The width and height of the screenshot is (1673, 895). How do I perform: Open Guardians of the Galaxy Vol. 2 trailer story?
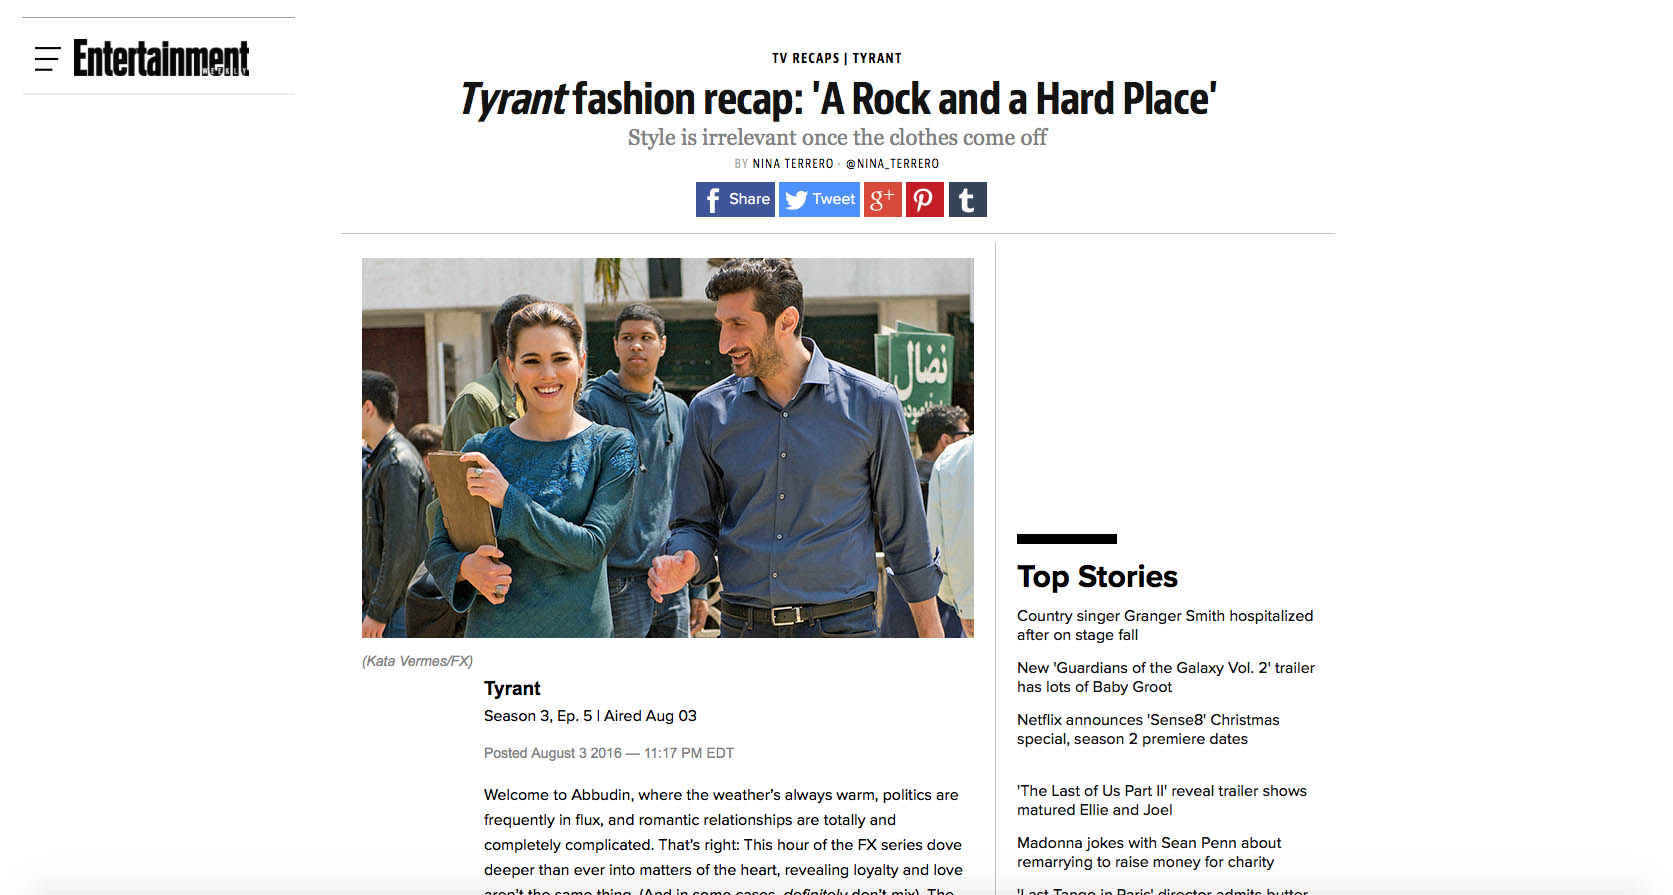point(1166,677)
